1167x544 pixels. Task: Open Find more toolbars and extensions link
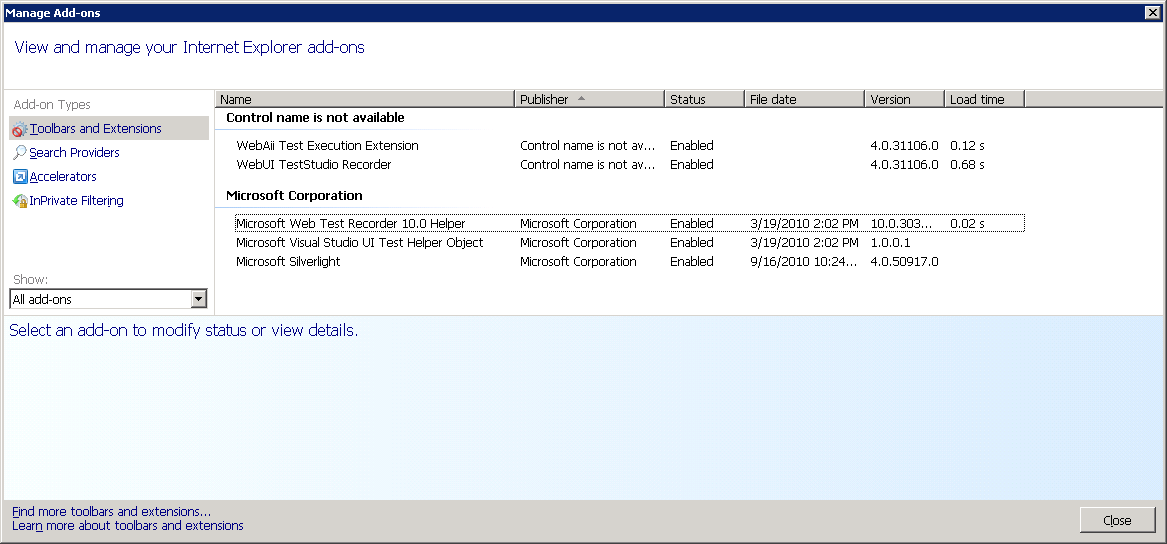click(112, 512)
